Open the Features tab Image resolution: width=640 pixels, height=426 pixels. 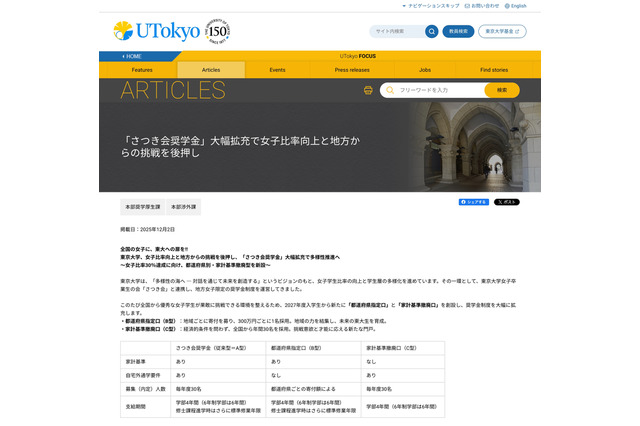click(x=142, y=70)
